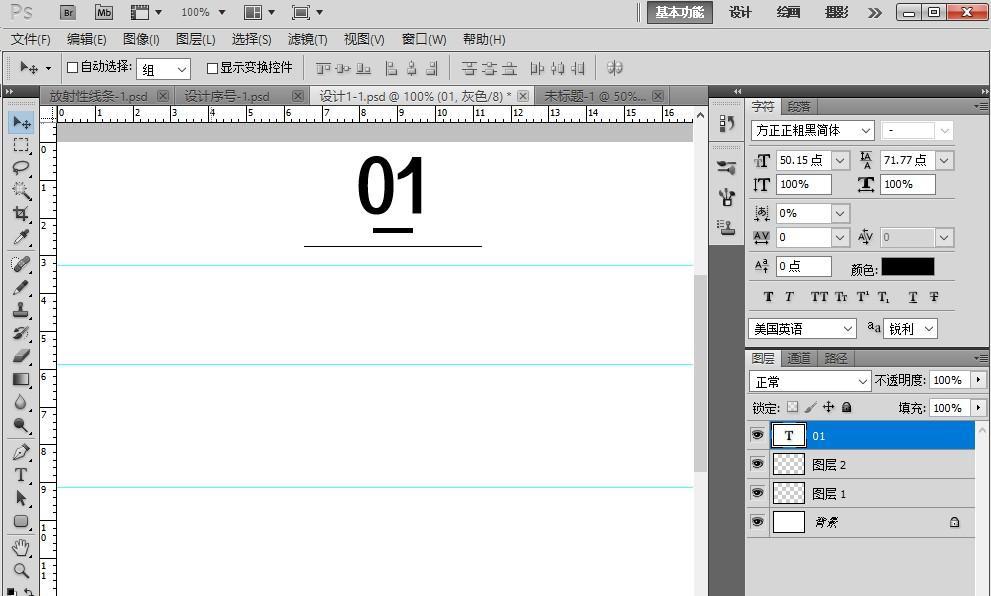Select the Eraser tool
The width and height of the screenshot is (991, 596).
(x=21, y=356)
